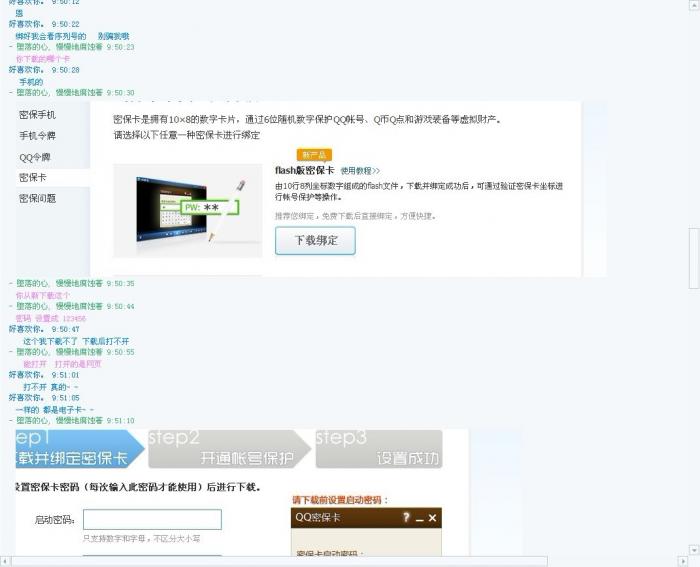Close the QQ密保卡 widget with the X
700x567 pixels.
432,518
